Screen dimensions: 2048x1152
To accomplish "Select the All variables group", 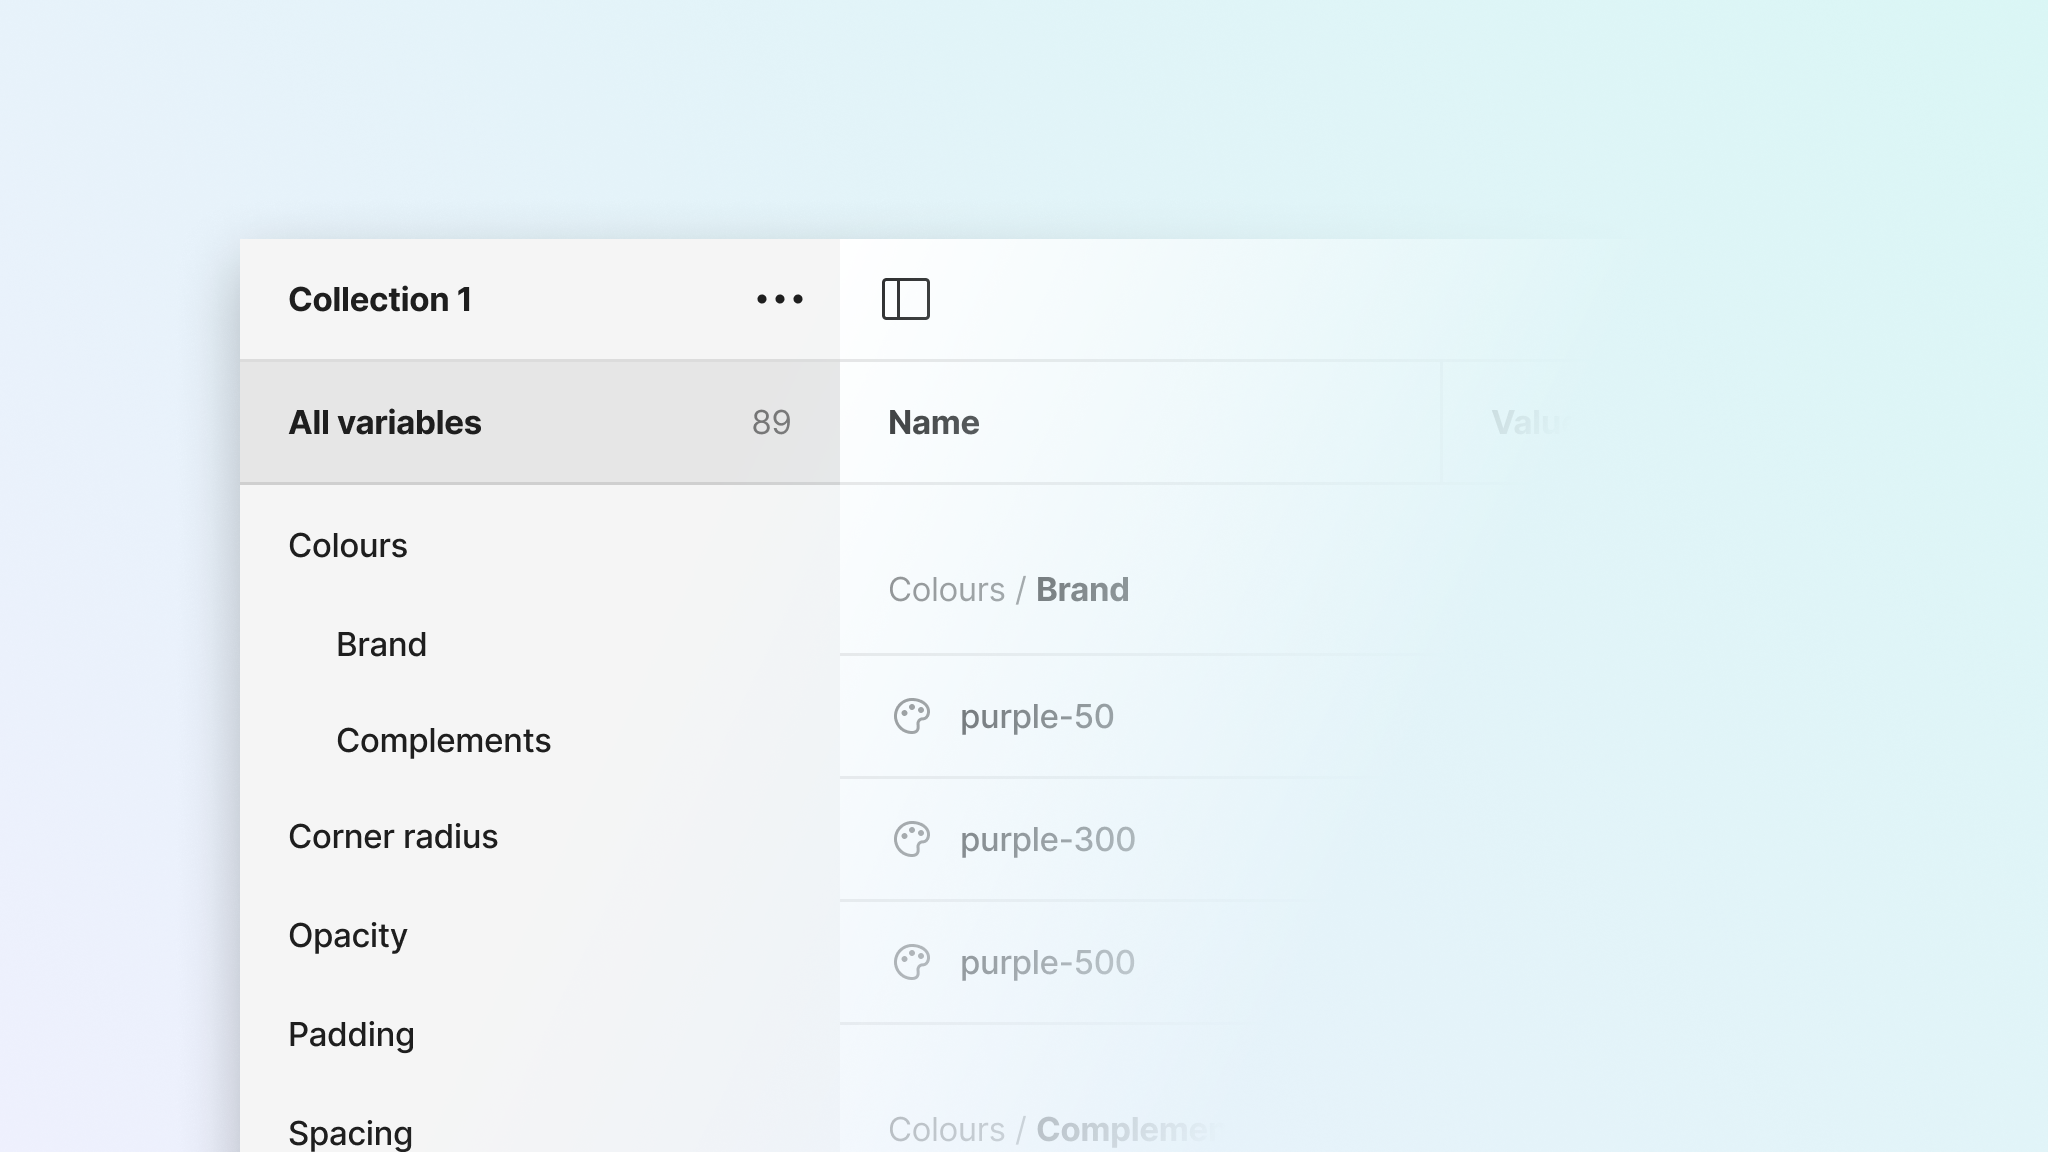I will 540,422.
